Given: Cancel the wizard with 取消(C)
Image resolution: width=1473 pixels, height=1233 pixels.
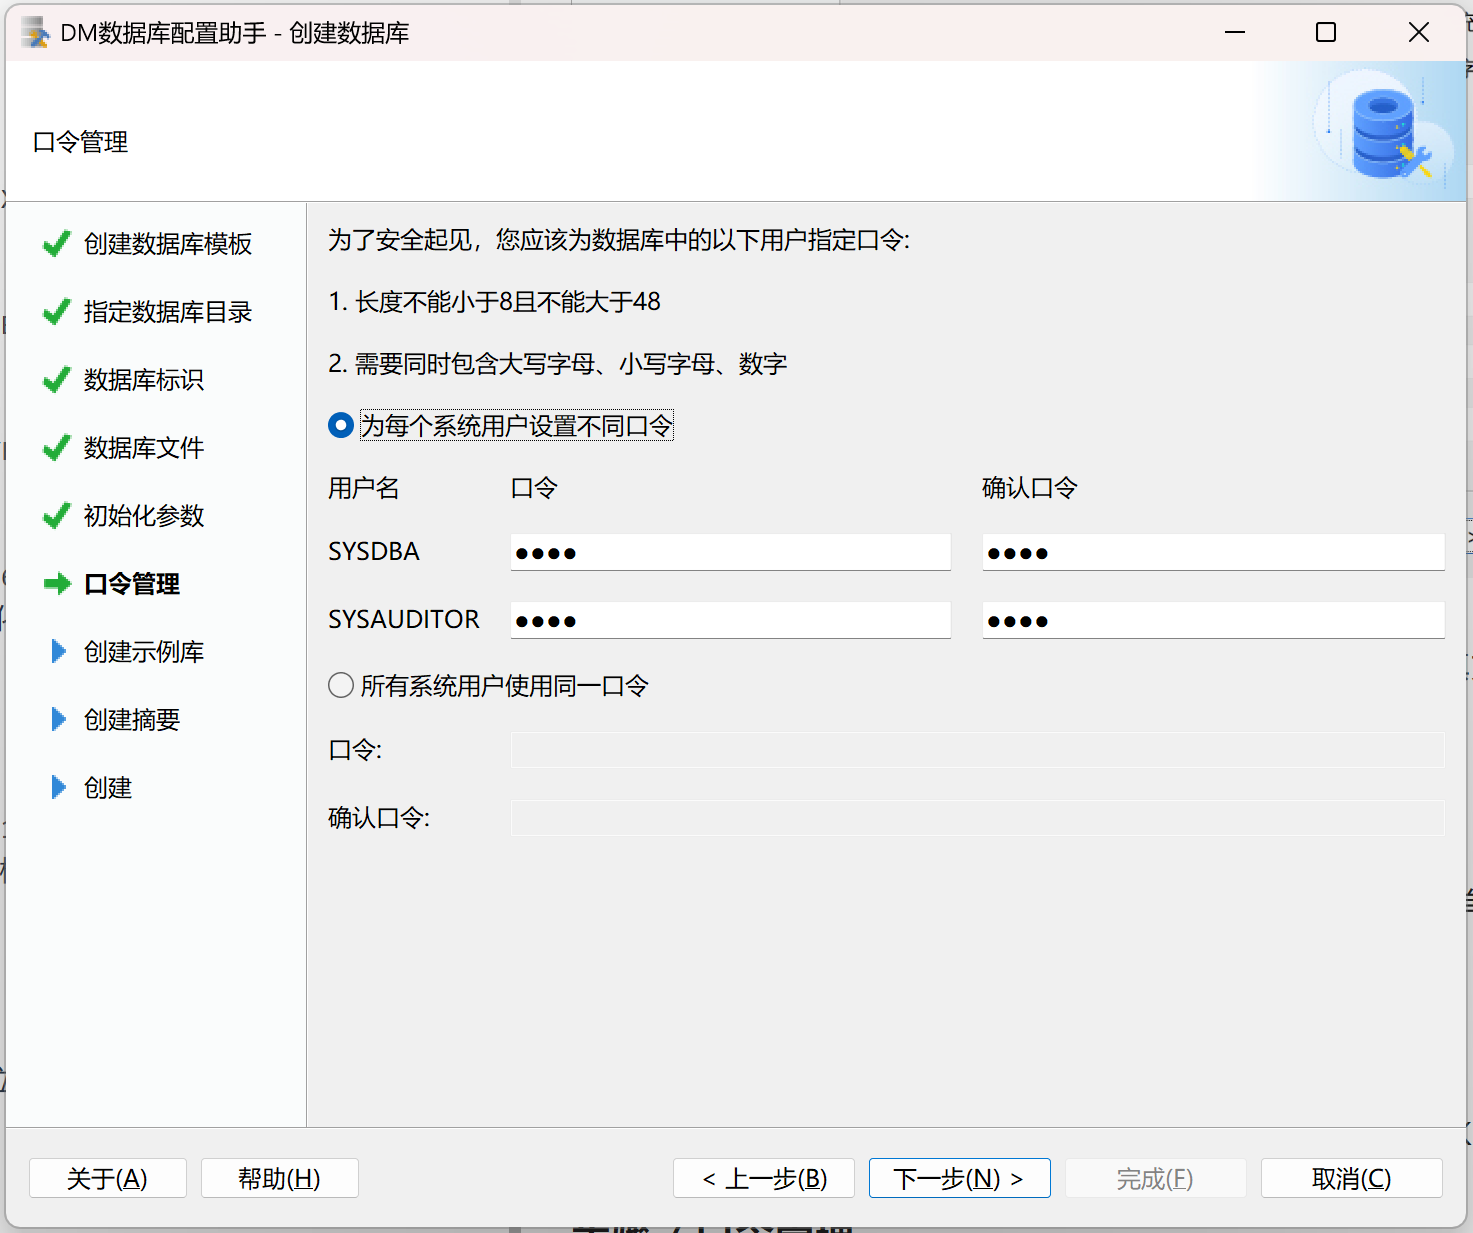Looking at the screenshot, I should (1352, 1178).
